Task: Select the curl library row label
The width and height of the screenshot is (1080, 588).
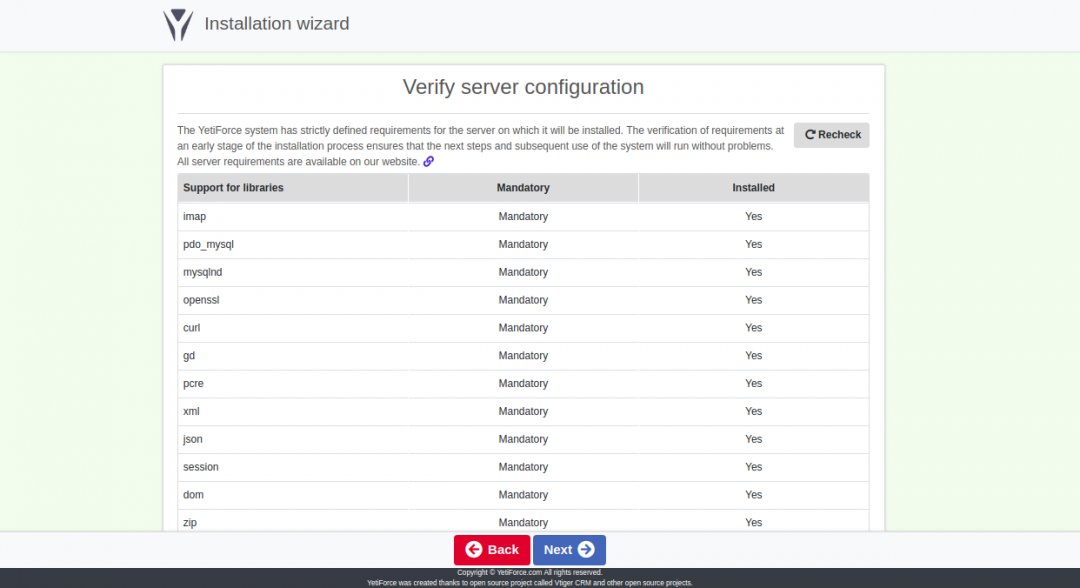Action: (x=192, y=328)
